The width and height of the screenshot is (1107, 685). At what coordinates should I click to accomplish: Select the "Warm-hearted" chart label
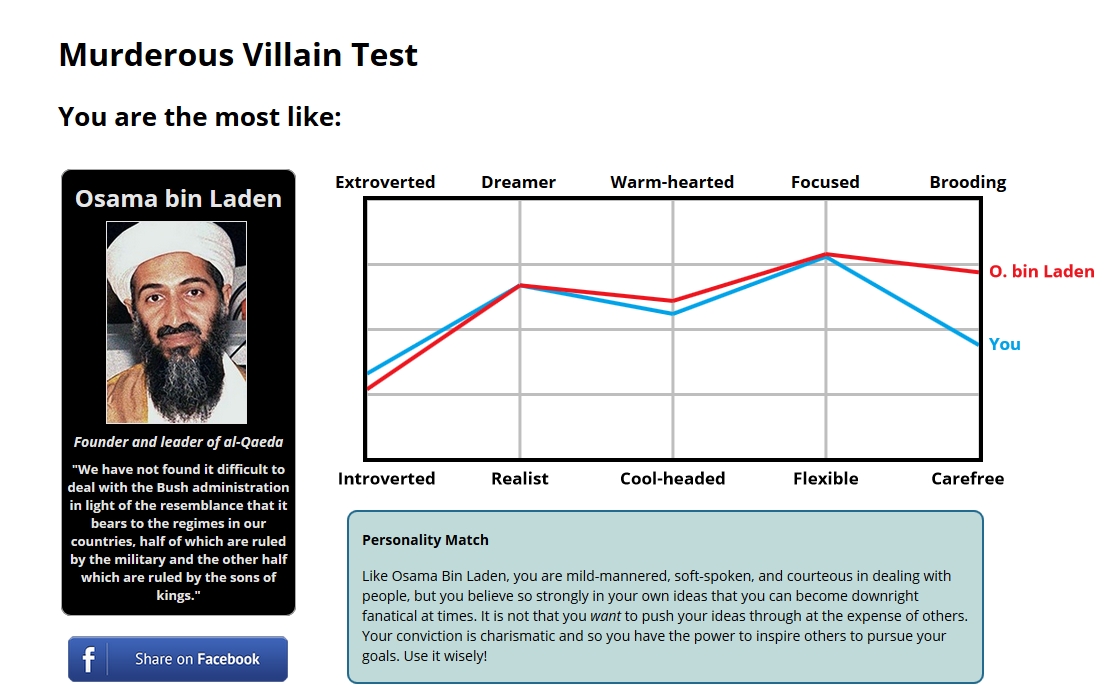pos(672,182)
